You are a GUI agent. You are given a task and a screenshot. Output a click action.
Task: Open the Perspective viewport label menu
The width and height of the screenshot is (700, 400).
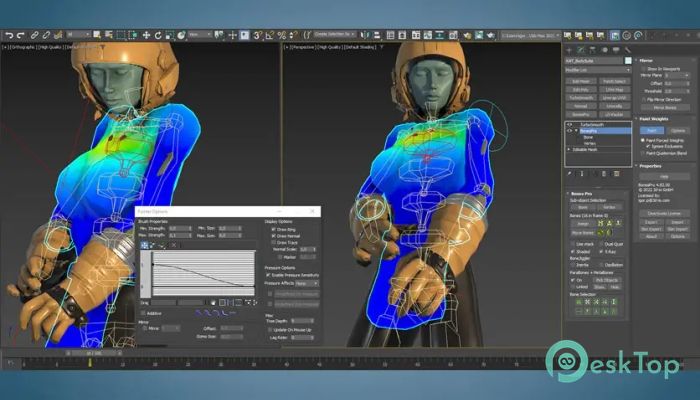[x=304, y=46]
